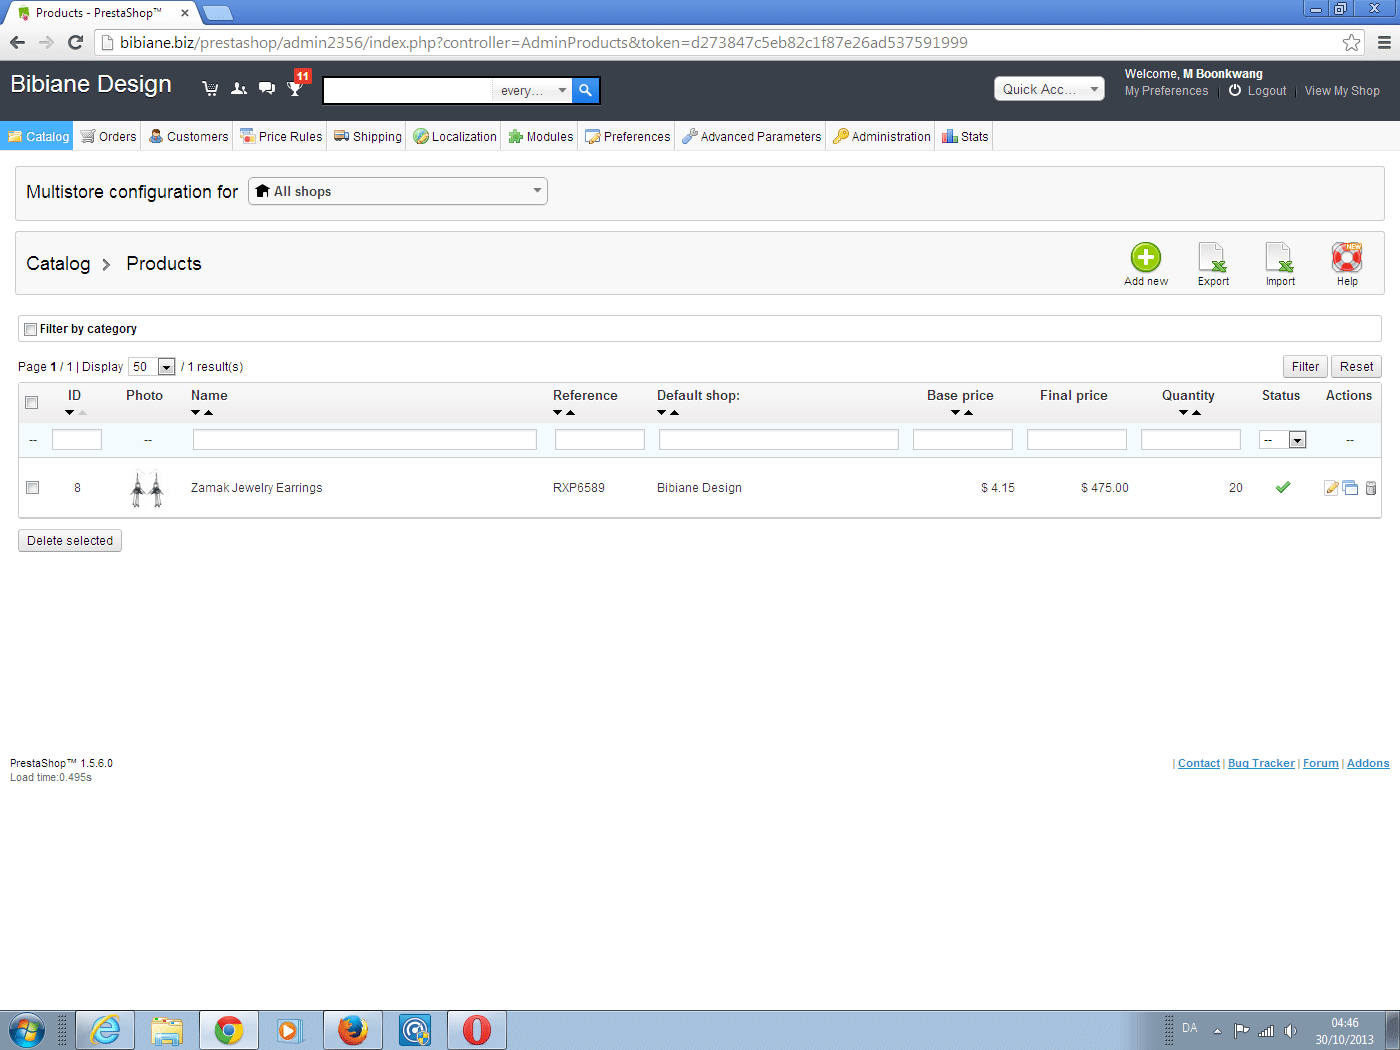Bookmark this page with the star icon
This screenshot has width=1400, height=1050.
point(1351,42)
